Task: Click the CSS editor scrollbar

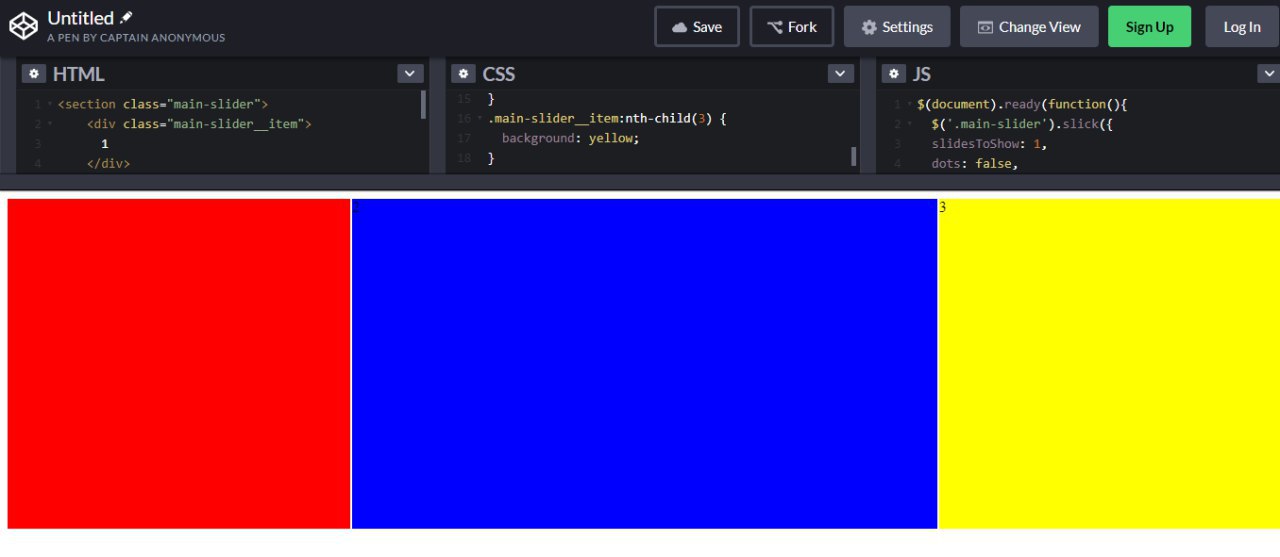Action: [853, 155]
